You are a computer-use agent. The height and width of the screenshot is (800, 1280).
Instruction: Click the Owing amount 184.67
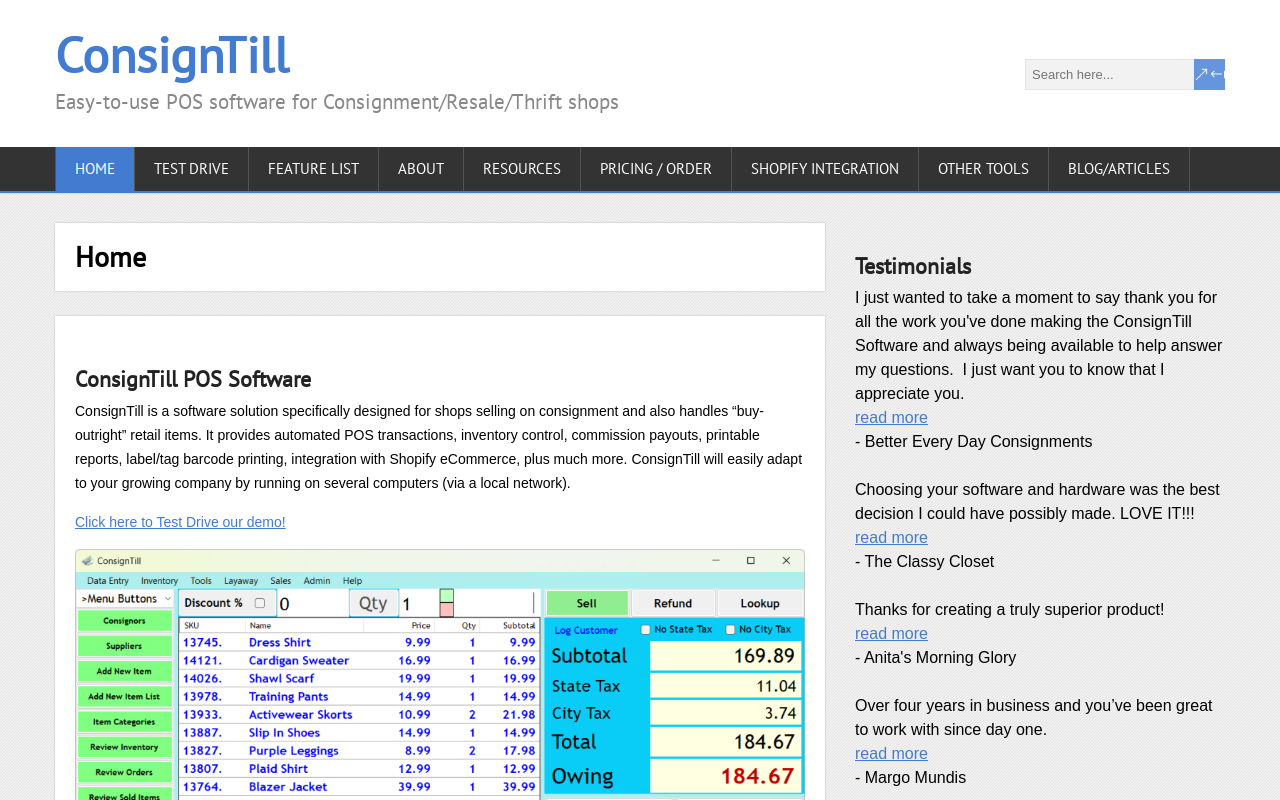[725, 775]
